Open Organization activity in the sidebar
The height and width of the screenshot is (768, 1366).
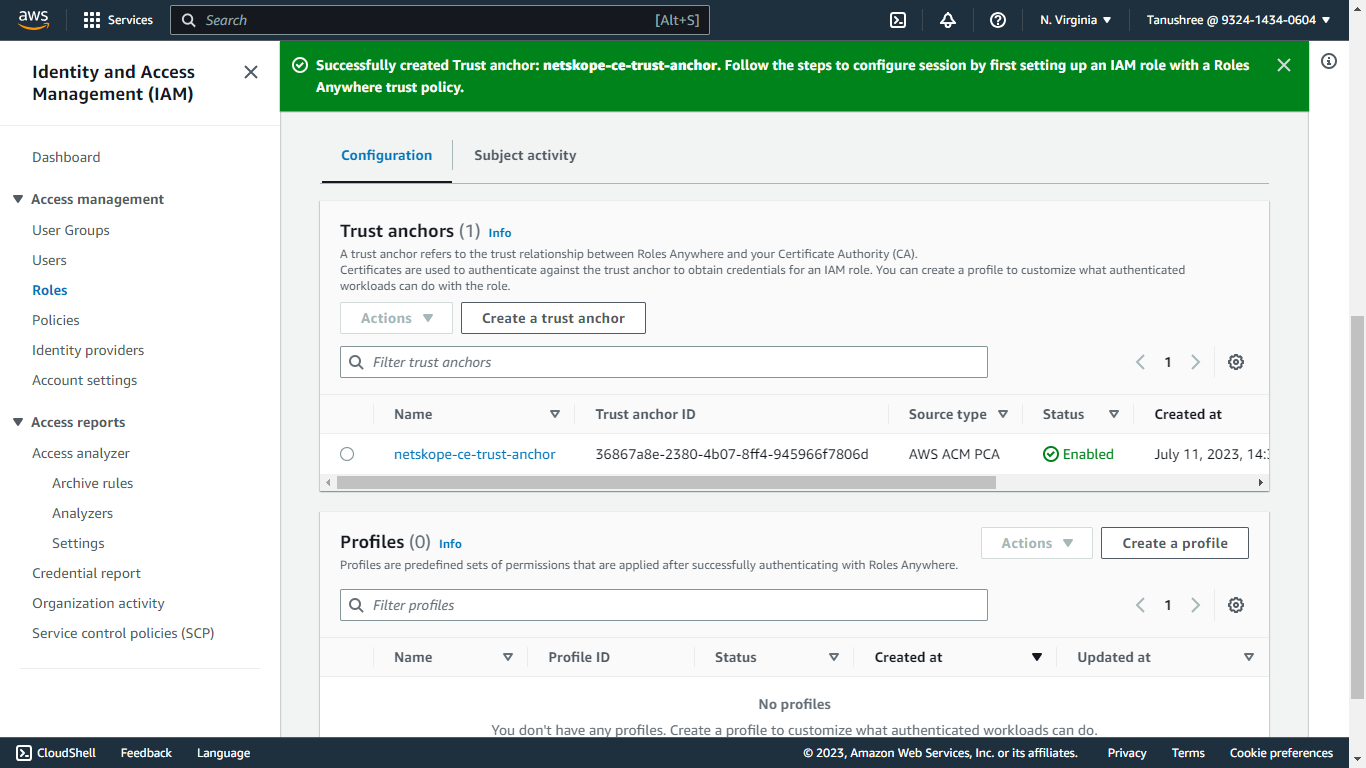coord(98,603)
